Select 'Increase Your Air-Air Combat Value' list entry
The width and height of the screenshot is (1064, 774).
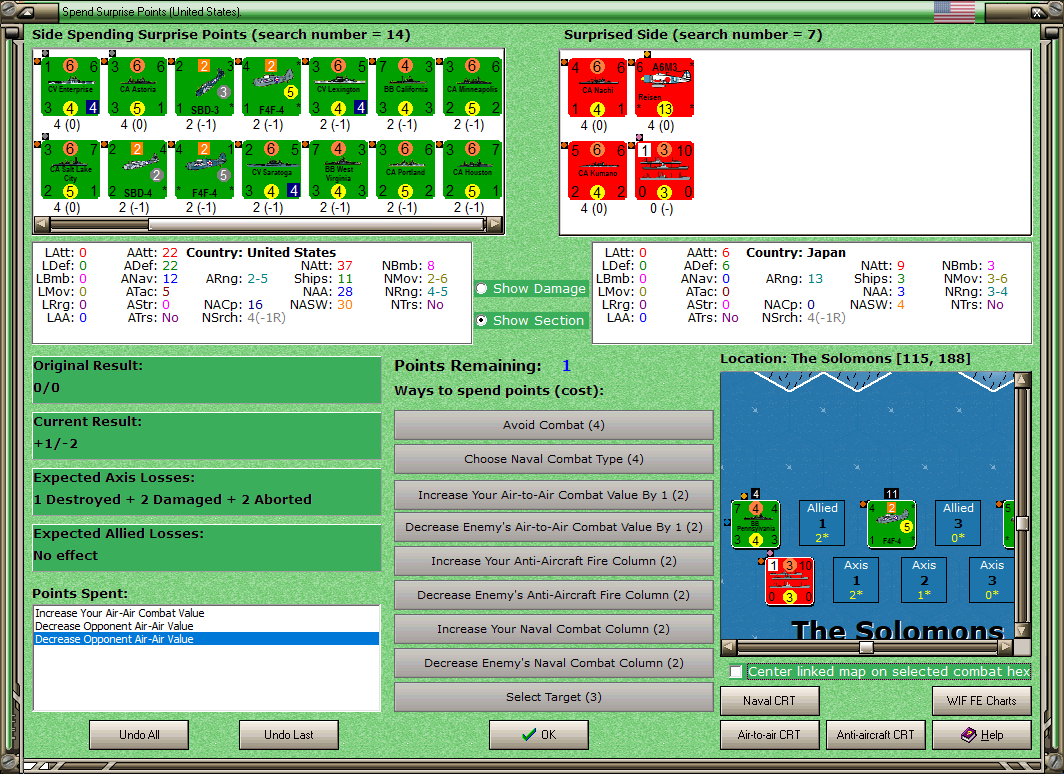[206, 613]
